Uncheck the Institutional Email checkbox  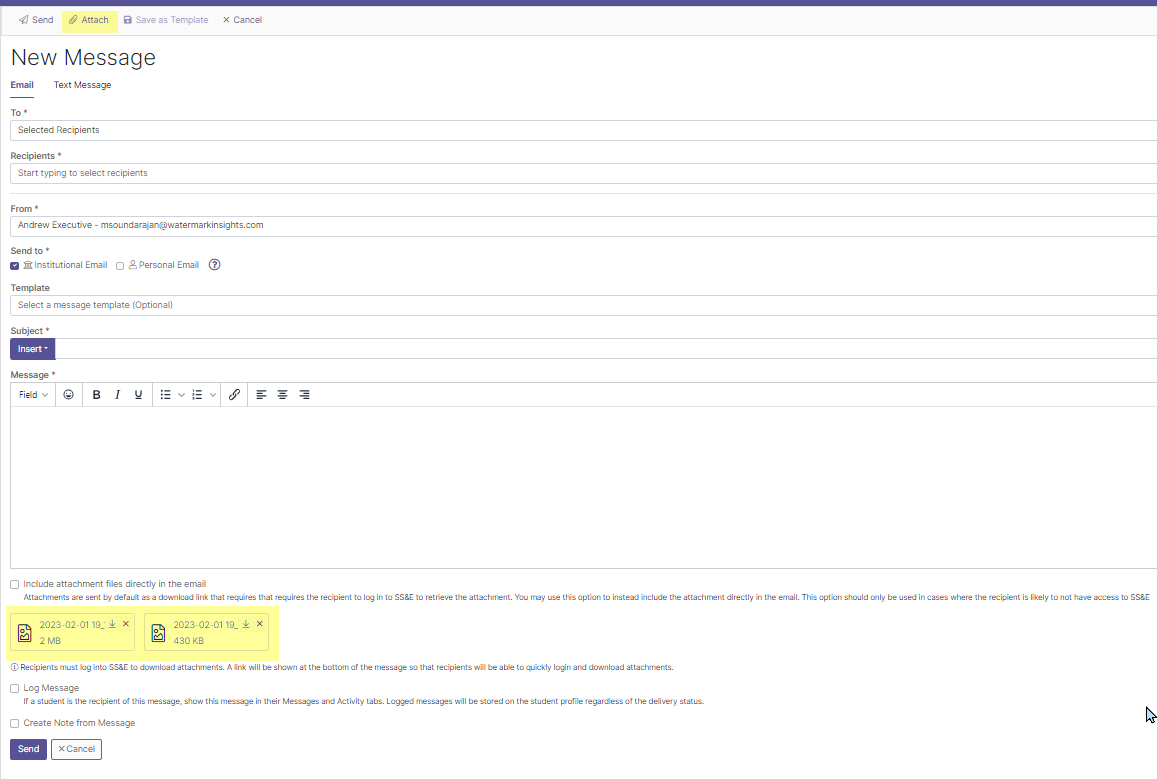tap(15, 266)
